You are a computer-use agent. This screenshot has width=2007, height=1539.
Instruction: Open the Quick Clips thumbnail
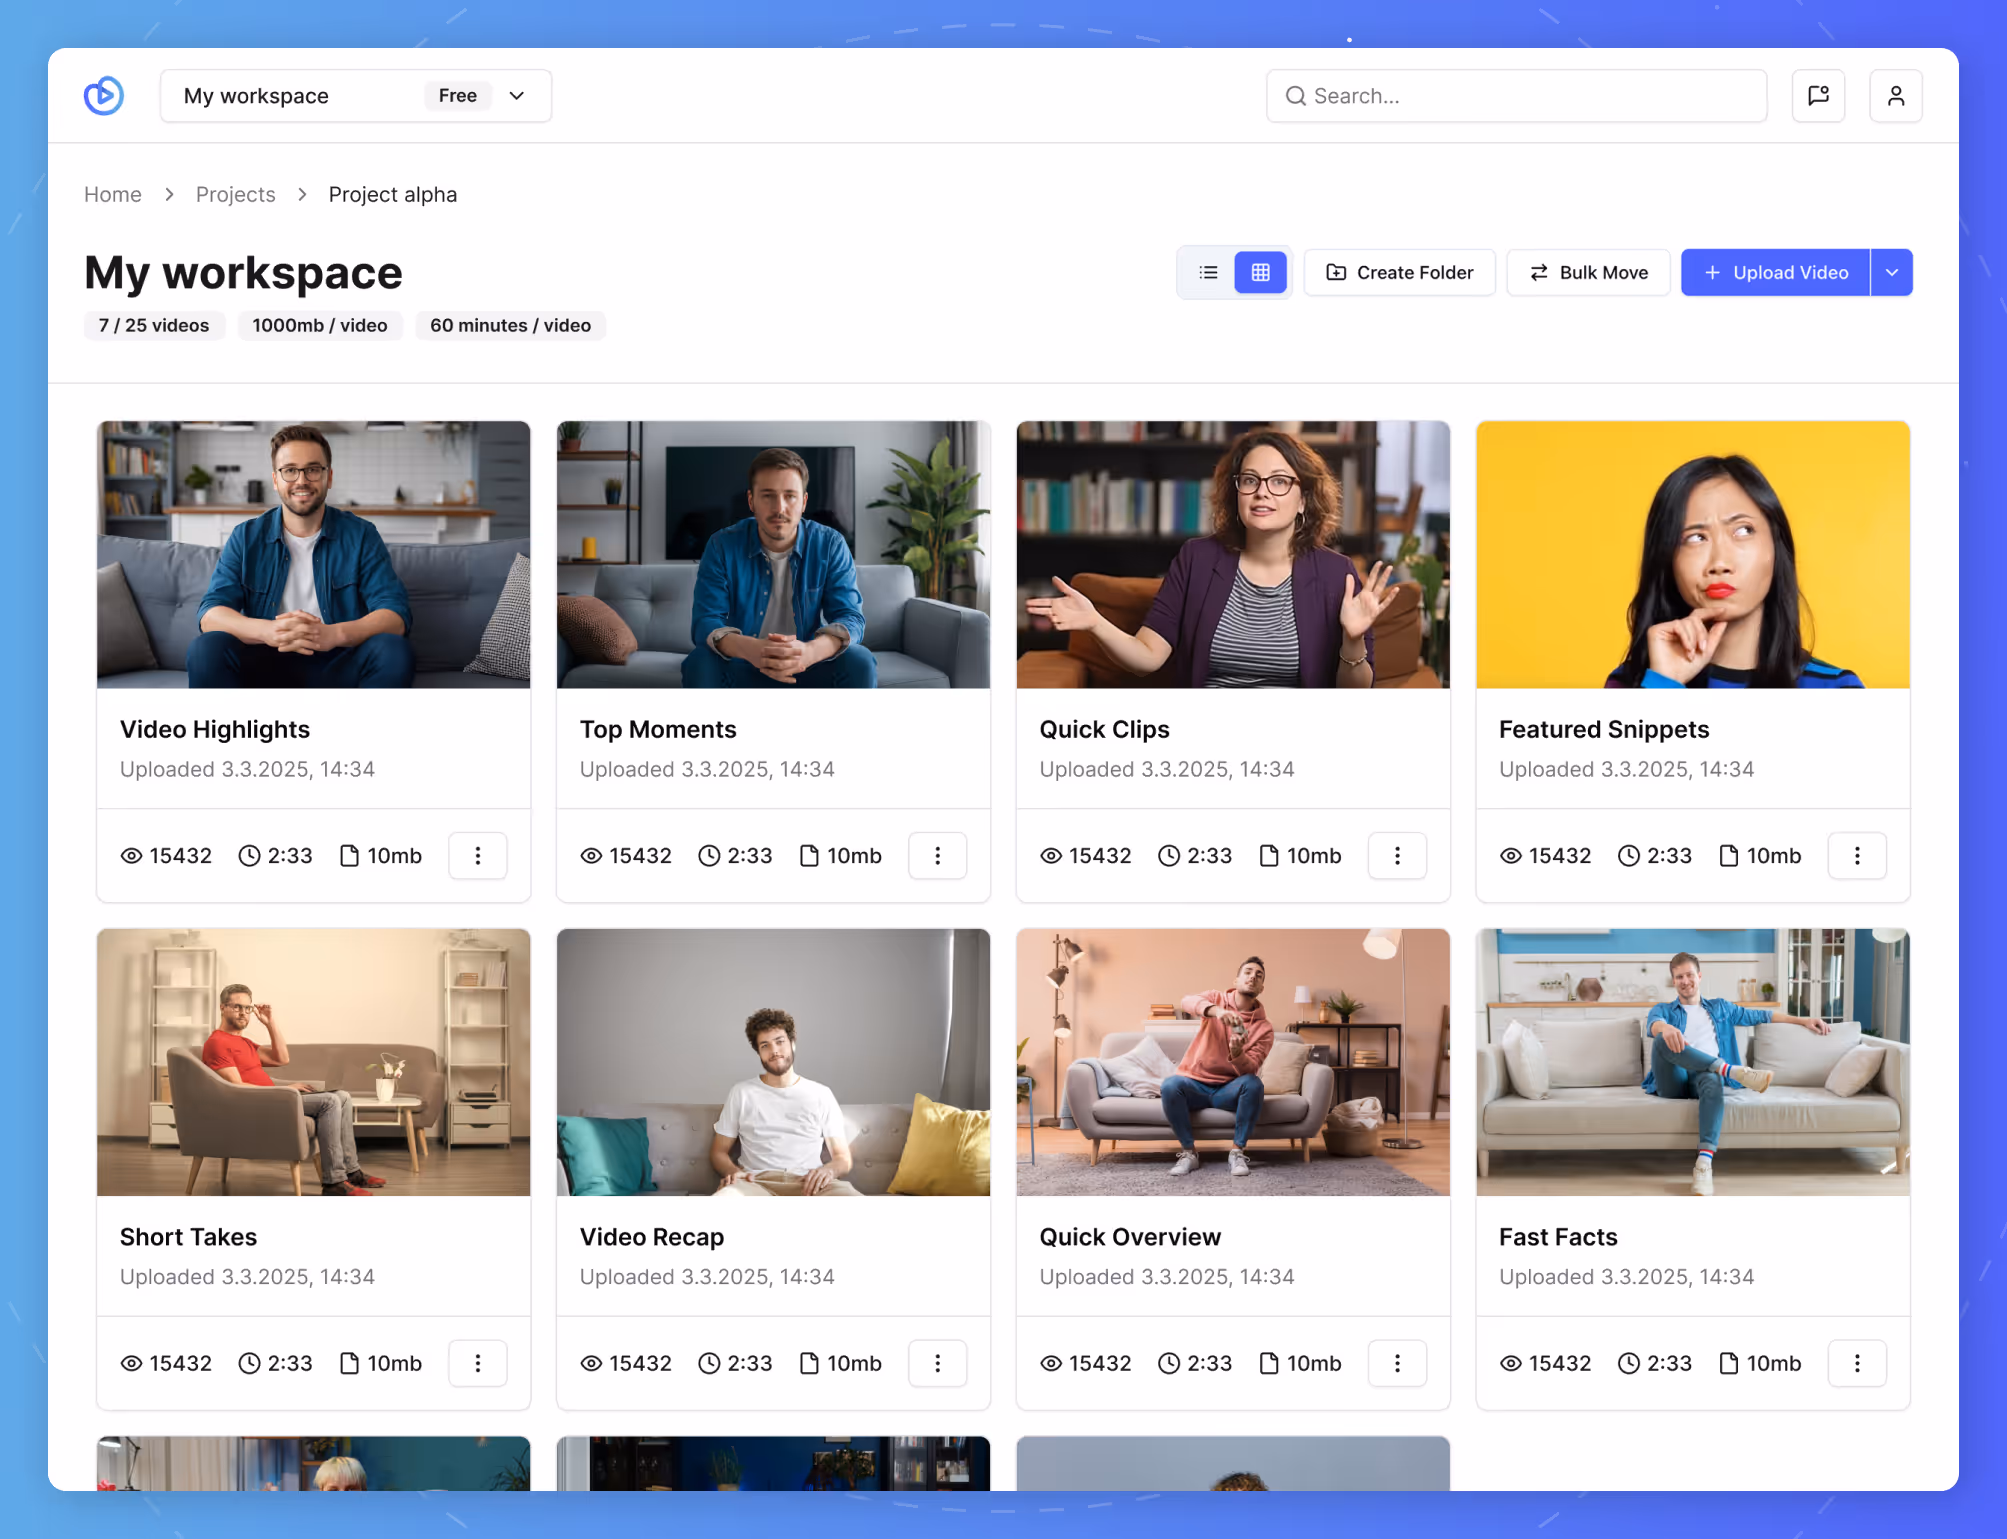coord(1233,554)
